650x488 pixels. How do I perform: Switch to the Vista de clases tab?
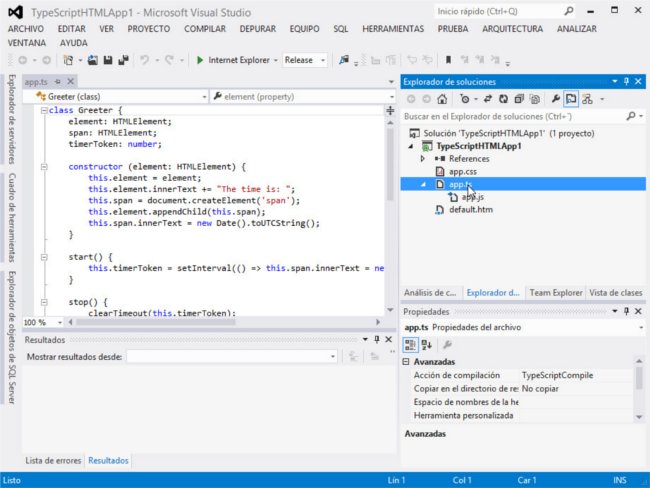616,293
